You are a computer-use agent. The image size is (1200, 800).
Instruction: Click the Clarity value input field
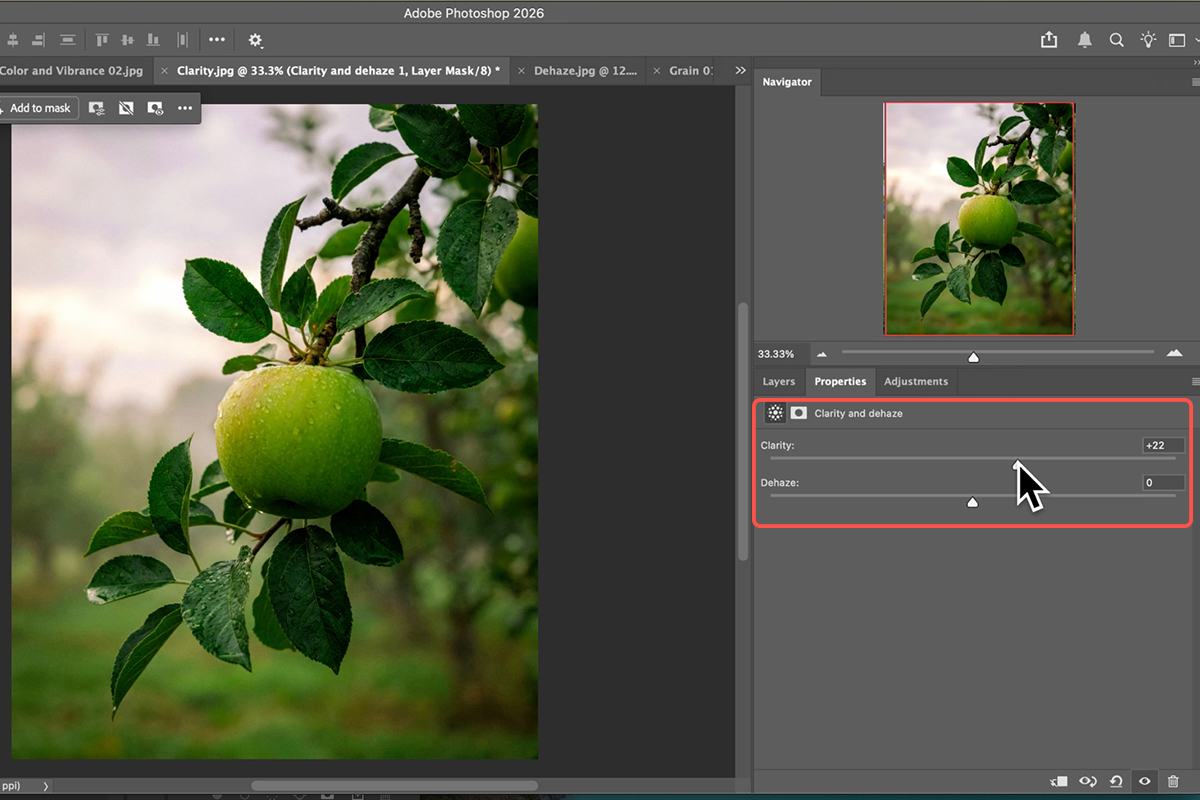tap(1164, 445)
